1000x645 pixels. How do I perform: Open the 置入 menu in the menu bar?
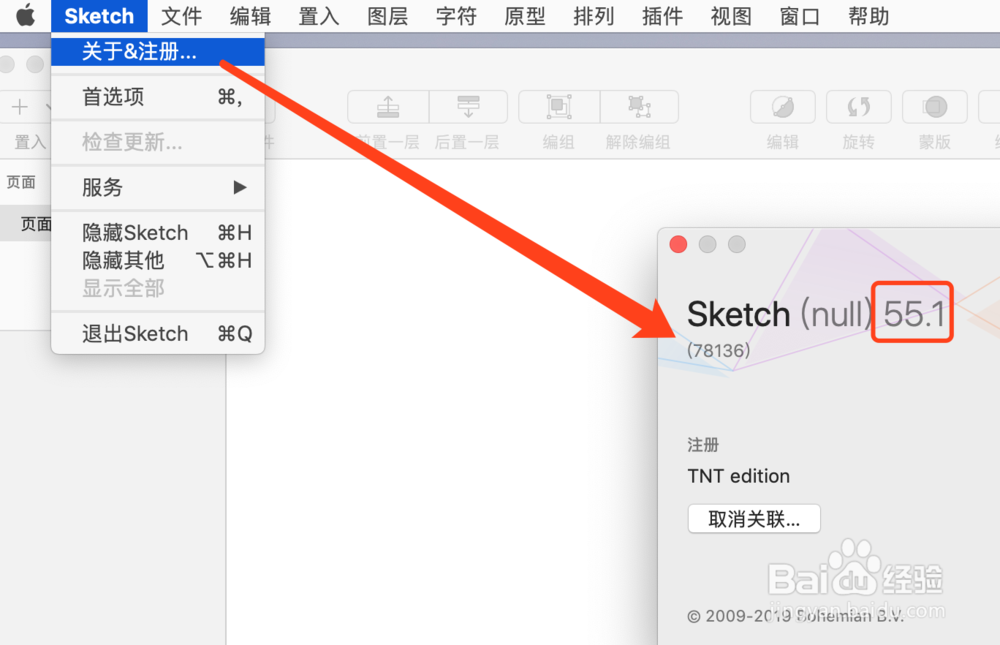319,16
